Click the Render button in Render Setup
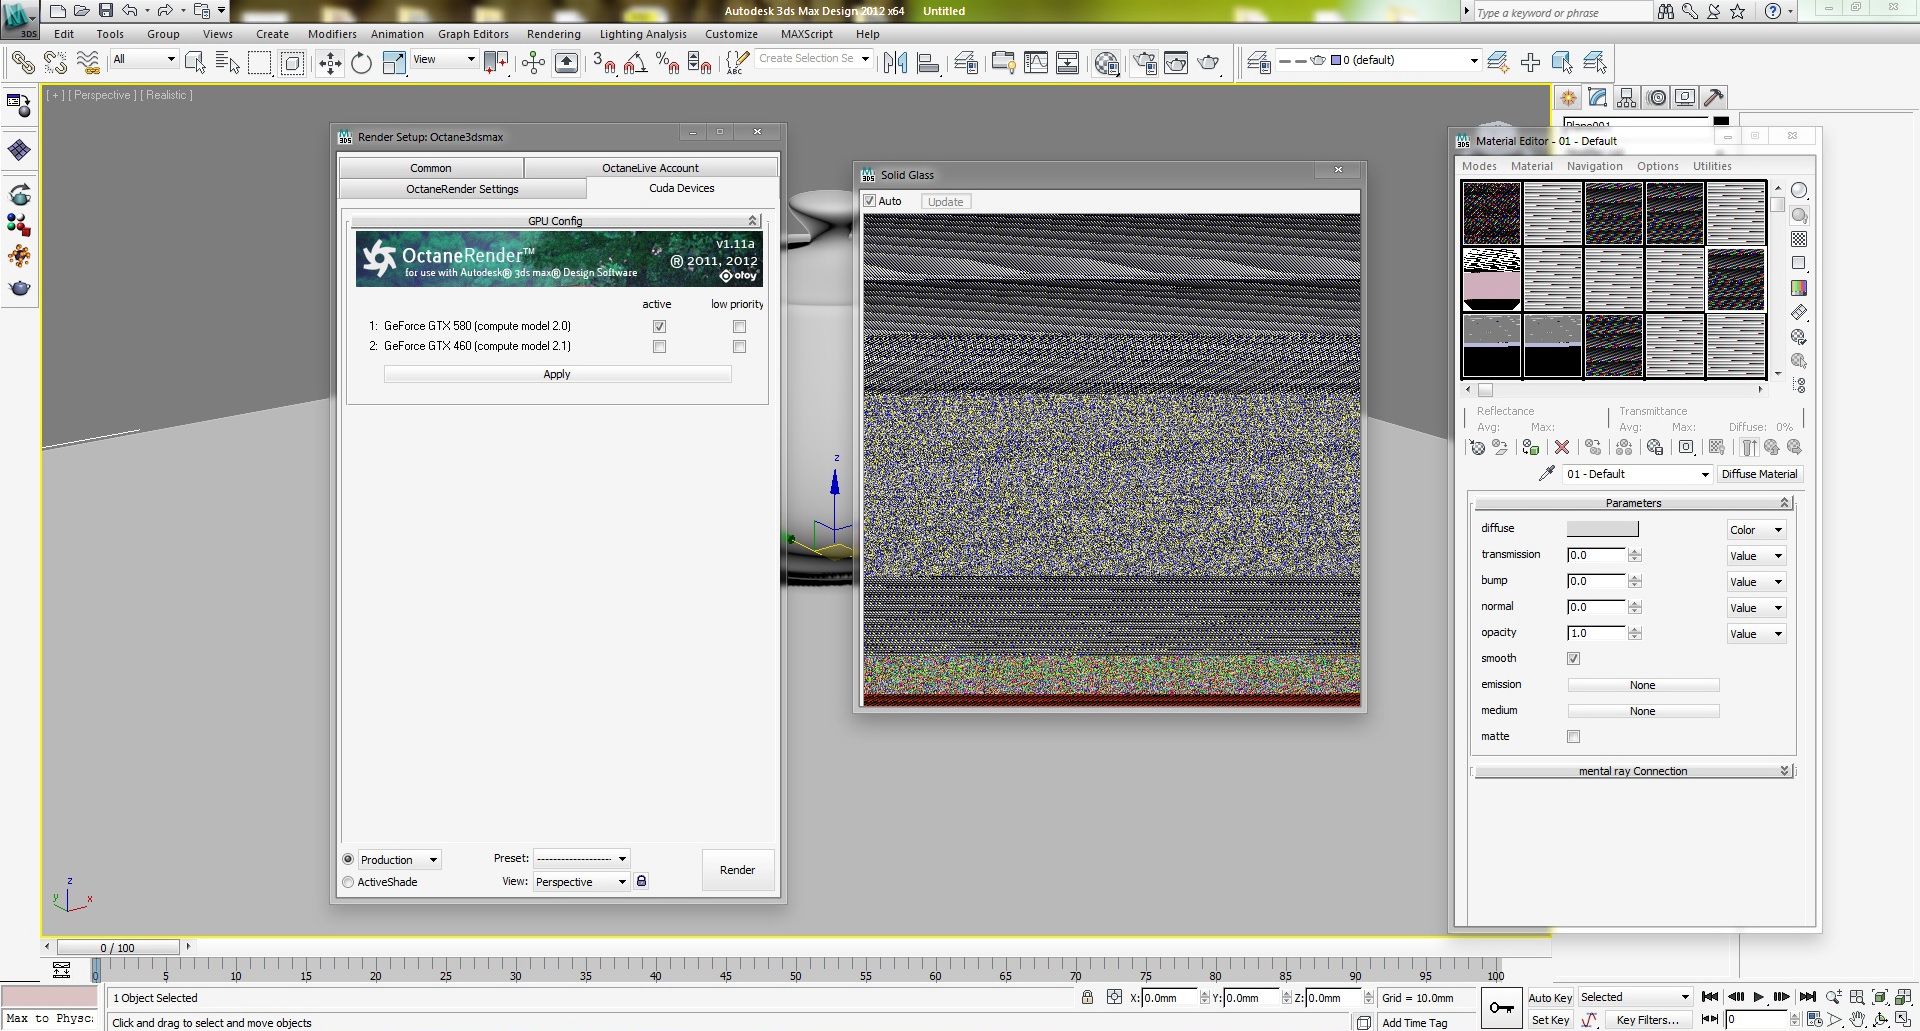Viewport: 1920px width, 1031px height. point(737,870)
